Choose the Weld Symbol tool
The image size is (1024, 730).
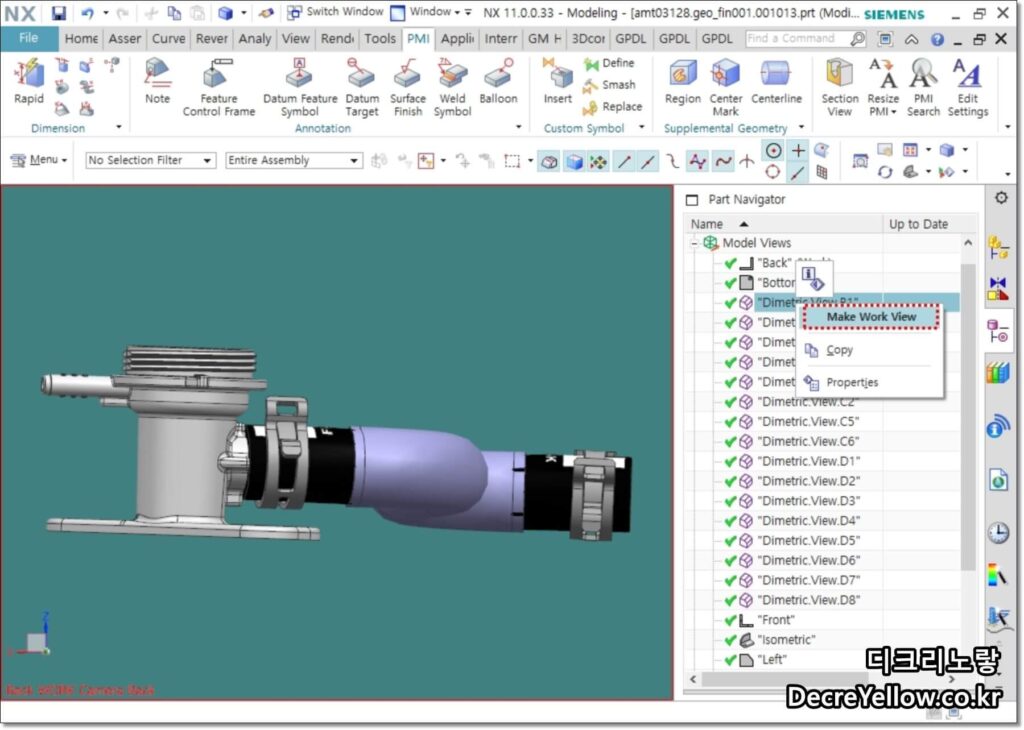coord(452,87)
